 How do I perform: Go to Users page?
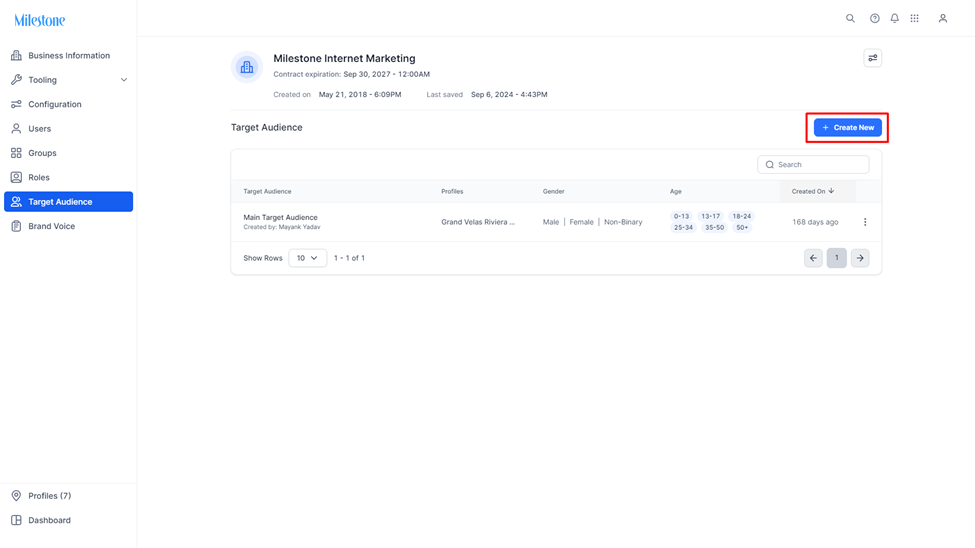68,129
